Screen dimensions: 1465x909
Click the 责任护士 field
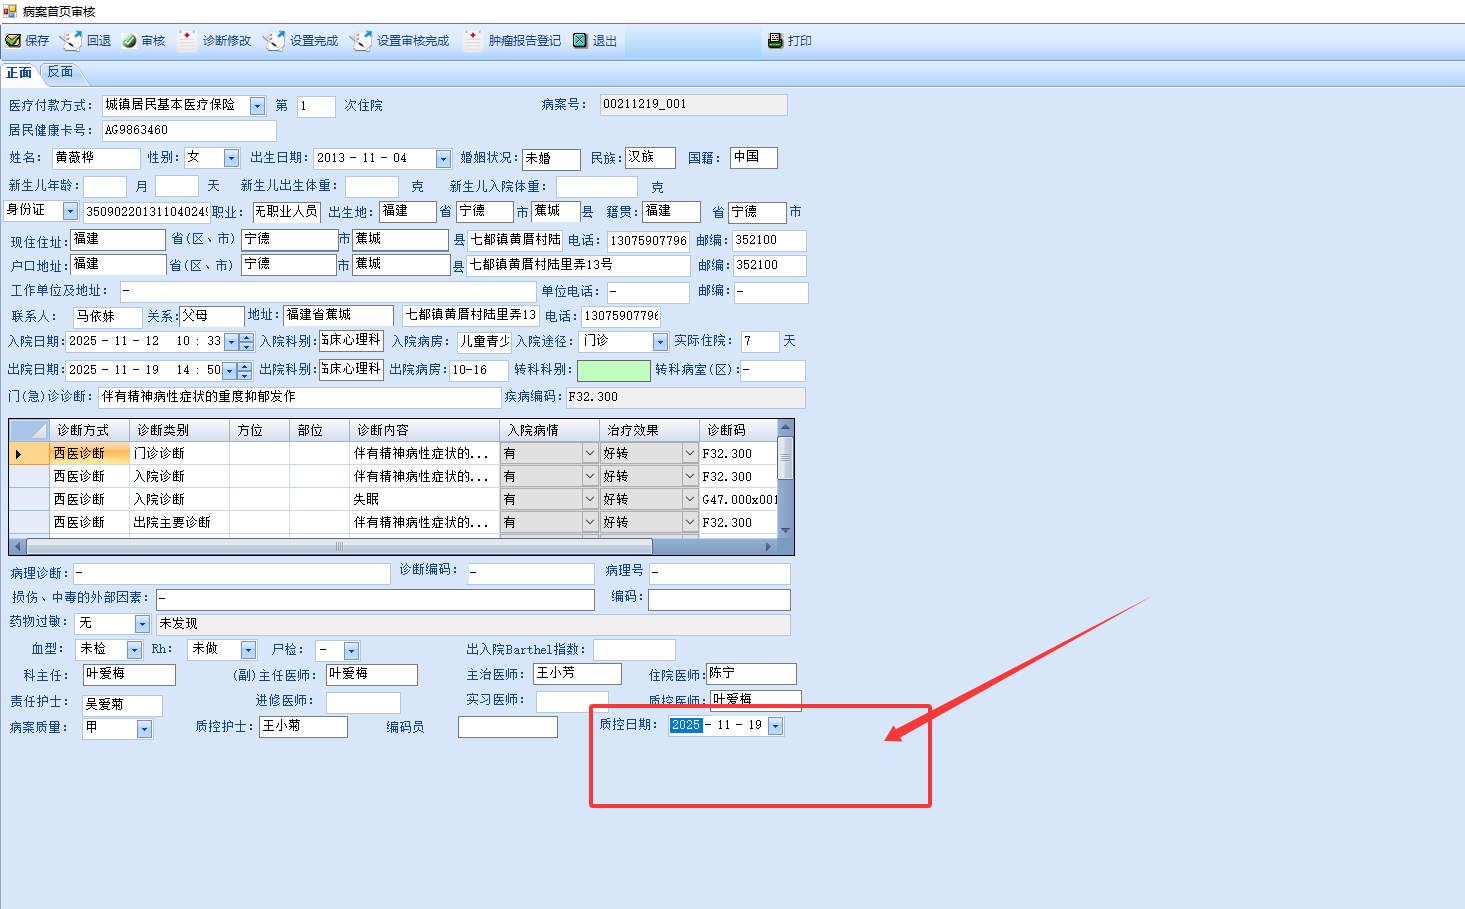click(122, 705)
